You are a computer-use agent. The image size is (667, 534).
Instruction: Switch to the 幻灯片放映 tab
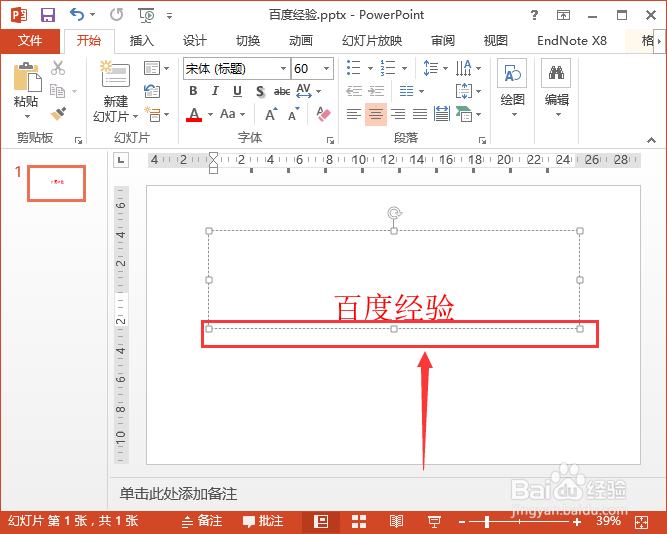click(x=372, y=41)
